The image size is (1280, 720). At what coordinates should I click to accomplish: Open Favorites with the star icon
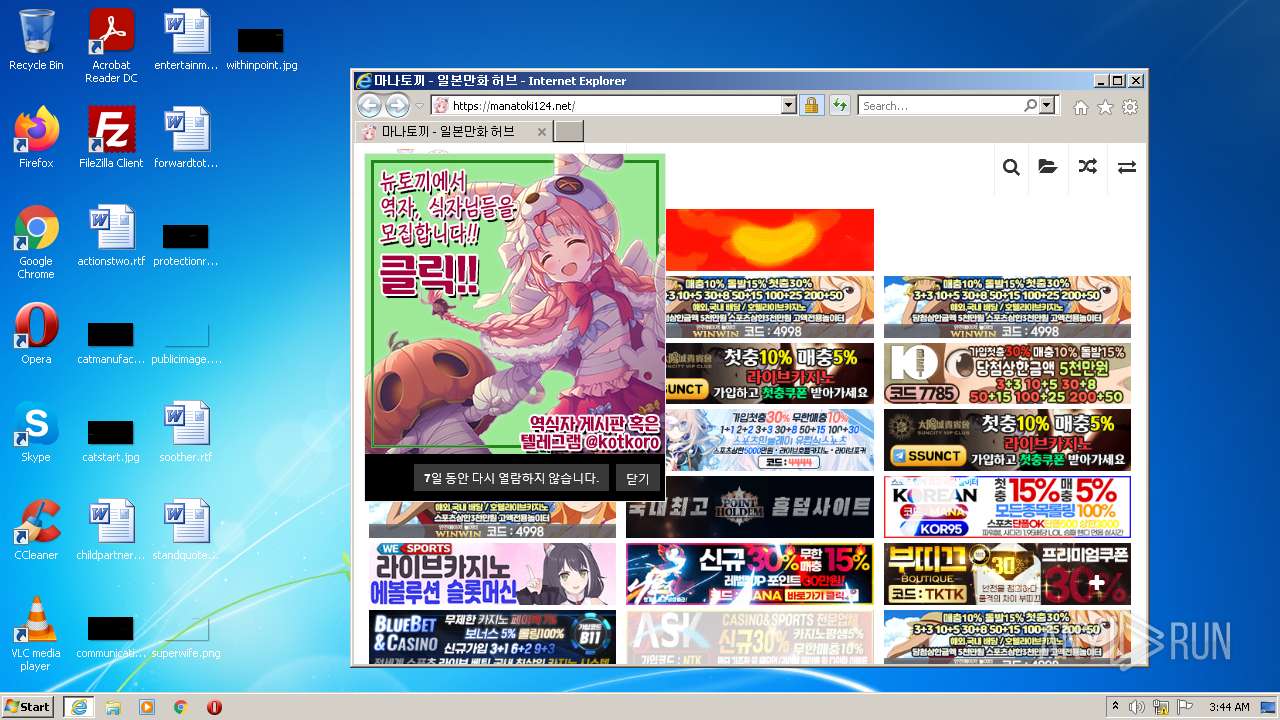pos(1105,107)
